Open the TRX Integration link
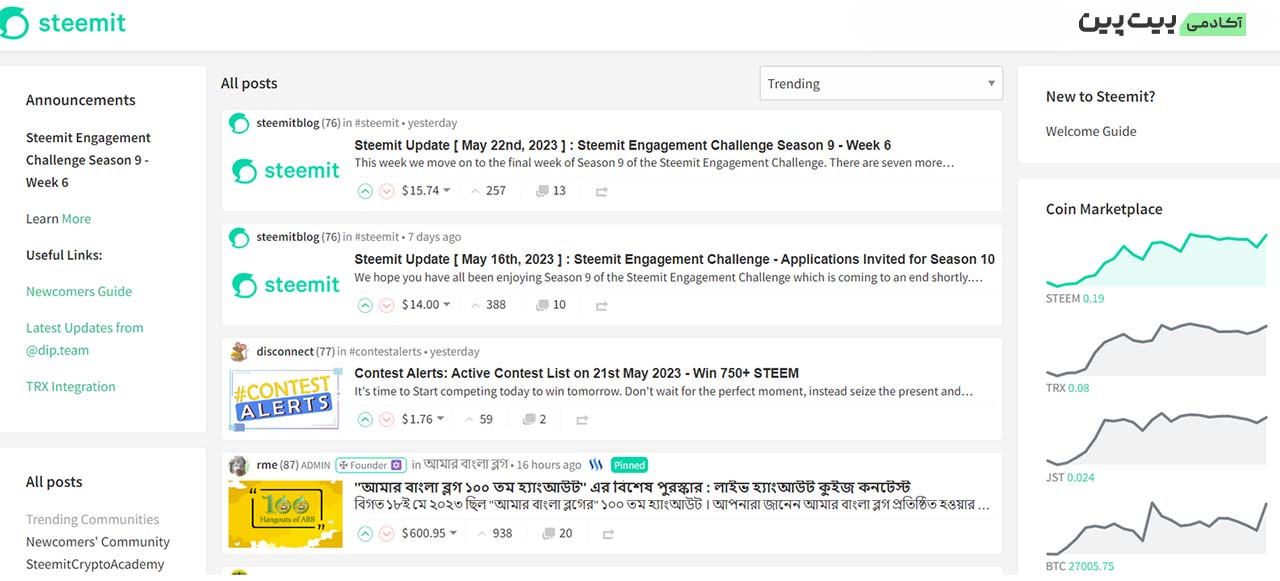Image resolution: width=1280 pixels, height=581 pixels. (71, 387)
